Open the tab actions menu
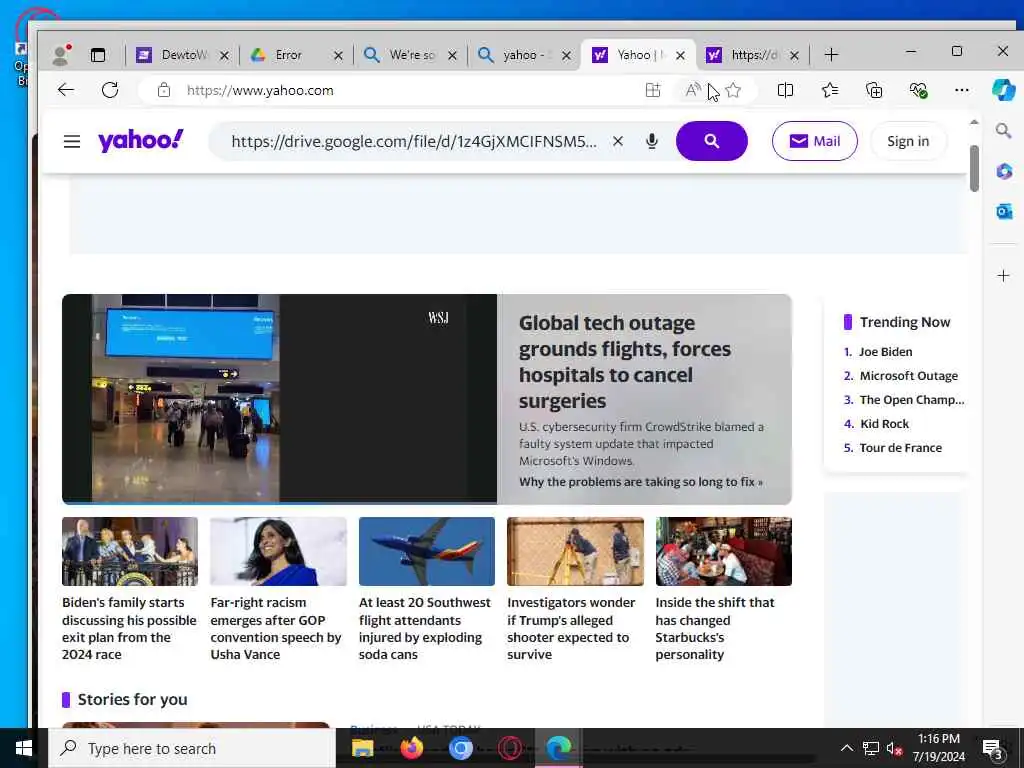Viewport: 1024px width, 768px height. 98,55
